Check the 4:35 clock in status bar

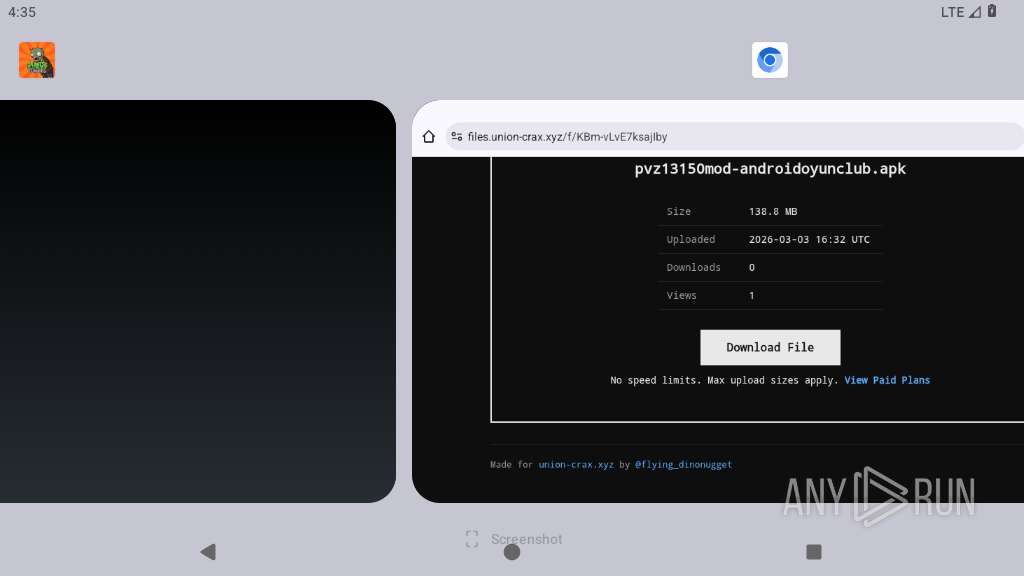pyautogui.click(x=22, y=12)
